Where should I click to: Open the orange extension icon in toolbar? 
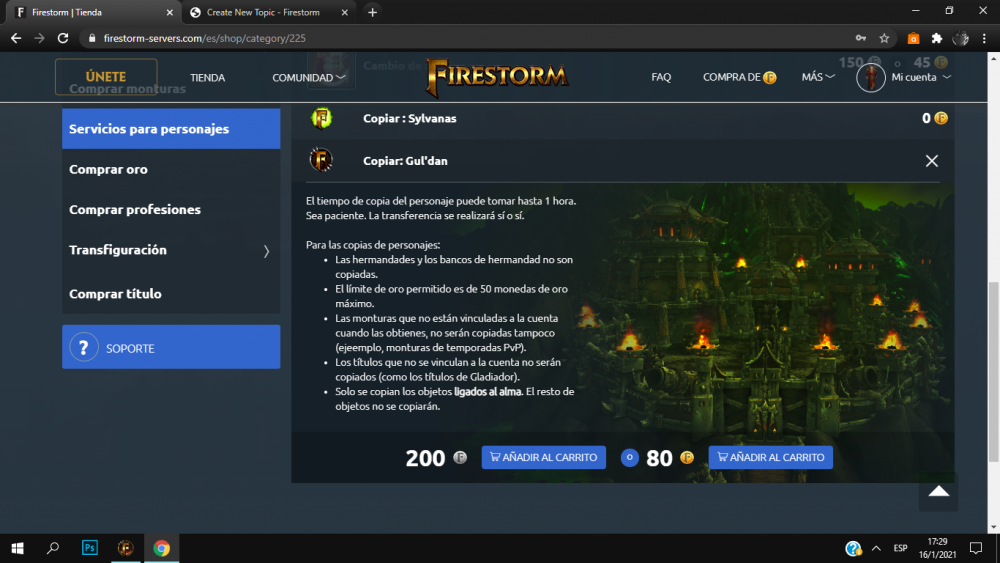913,38
